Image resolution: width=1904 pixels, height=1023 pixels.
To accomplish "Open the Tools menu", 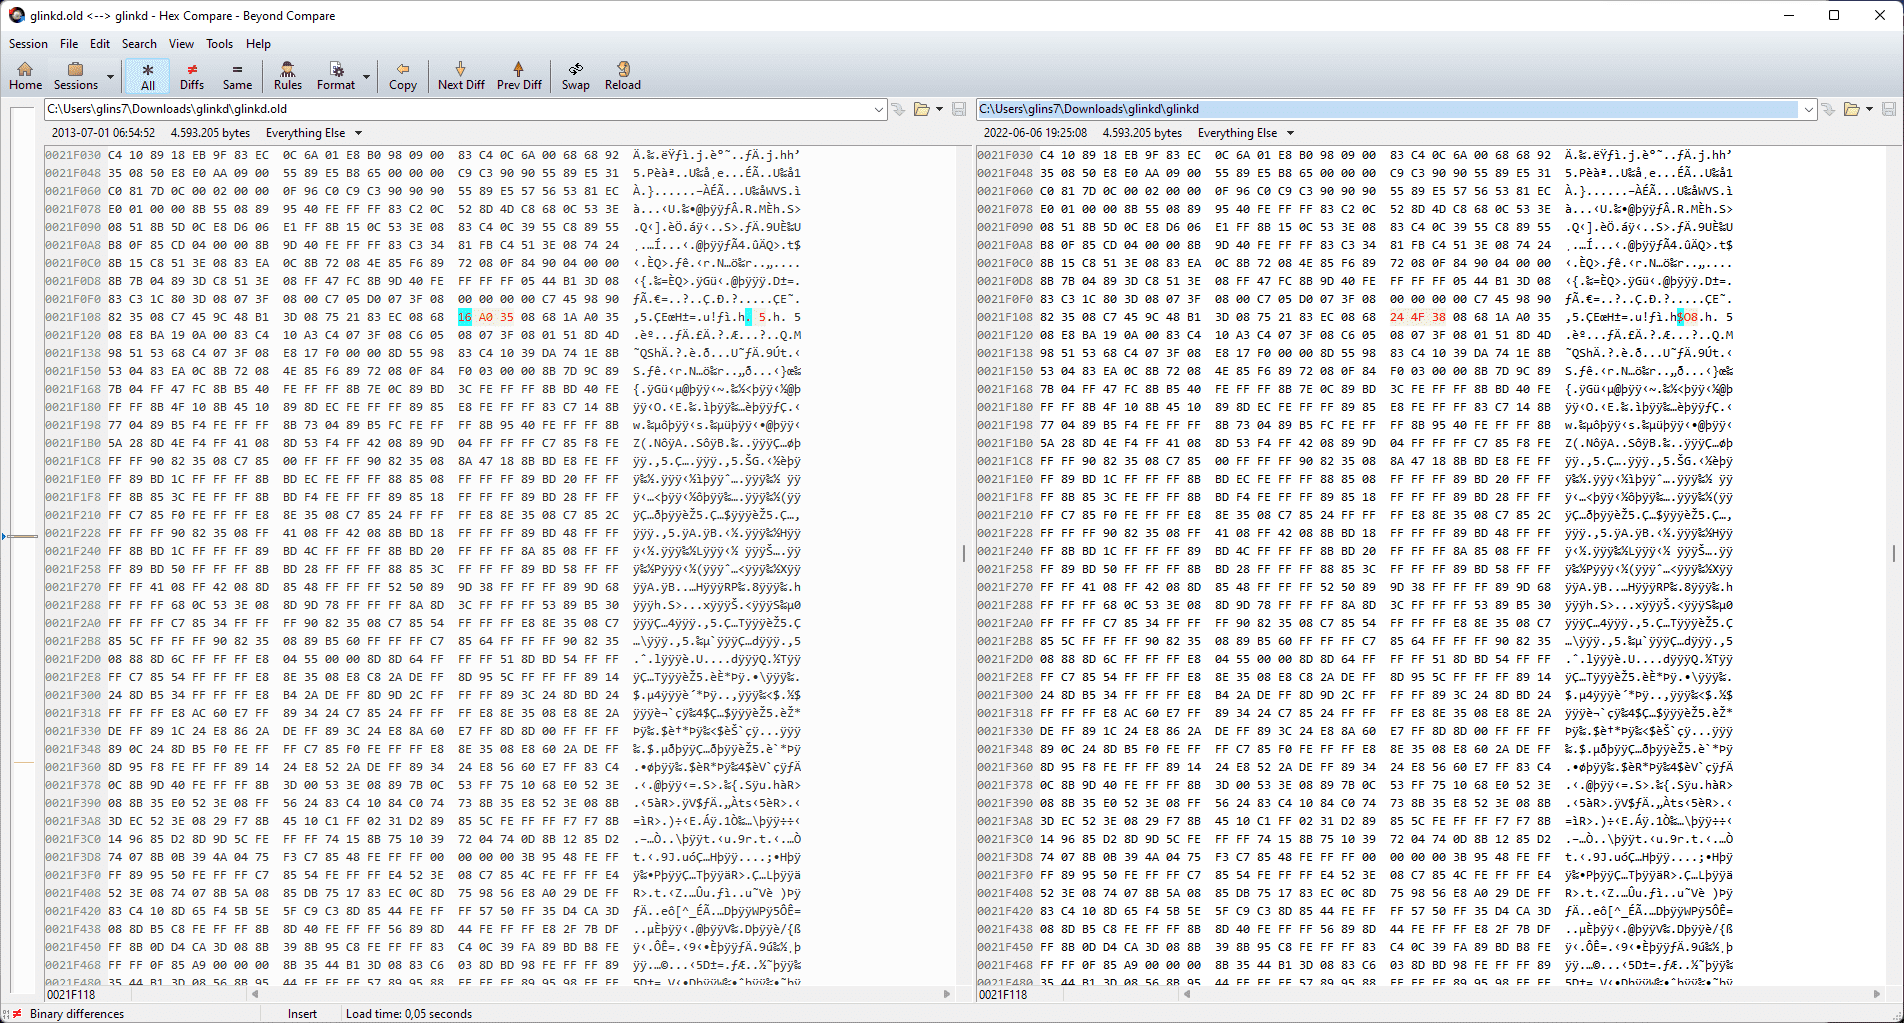I will [x=219, y=44].
